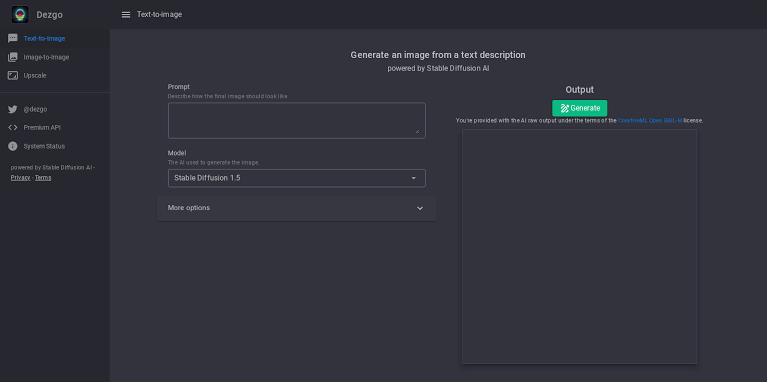Open the System Status page
This screenshot has width=767, height=382.
[x=55, y=146]
